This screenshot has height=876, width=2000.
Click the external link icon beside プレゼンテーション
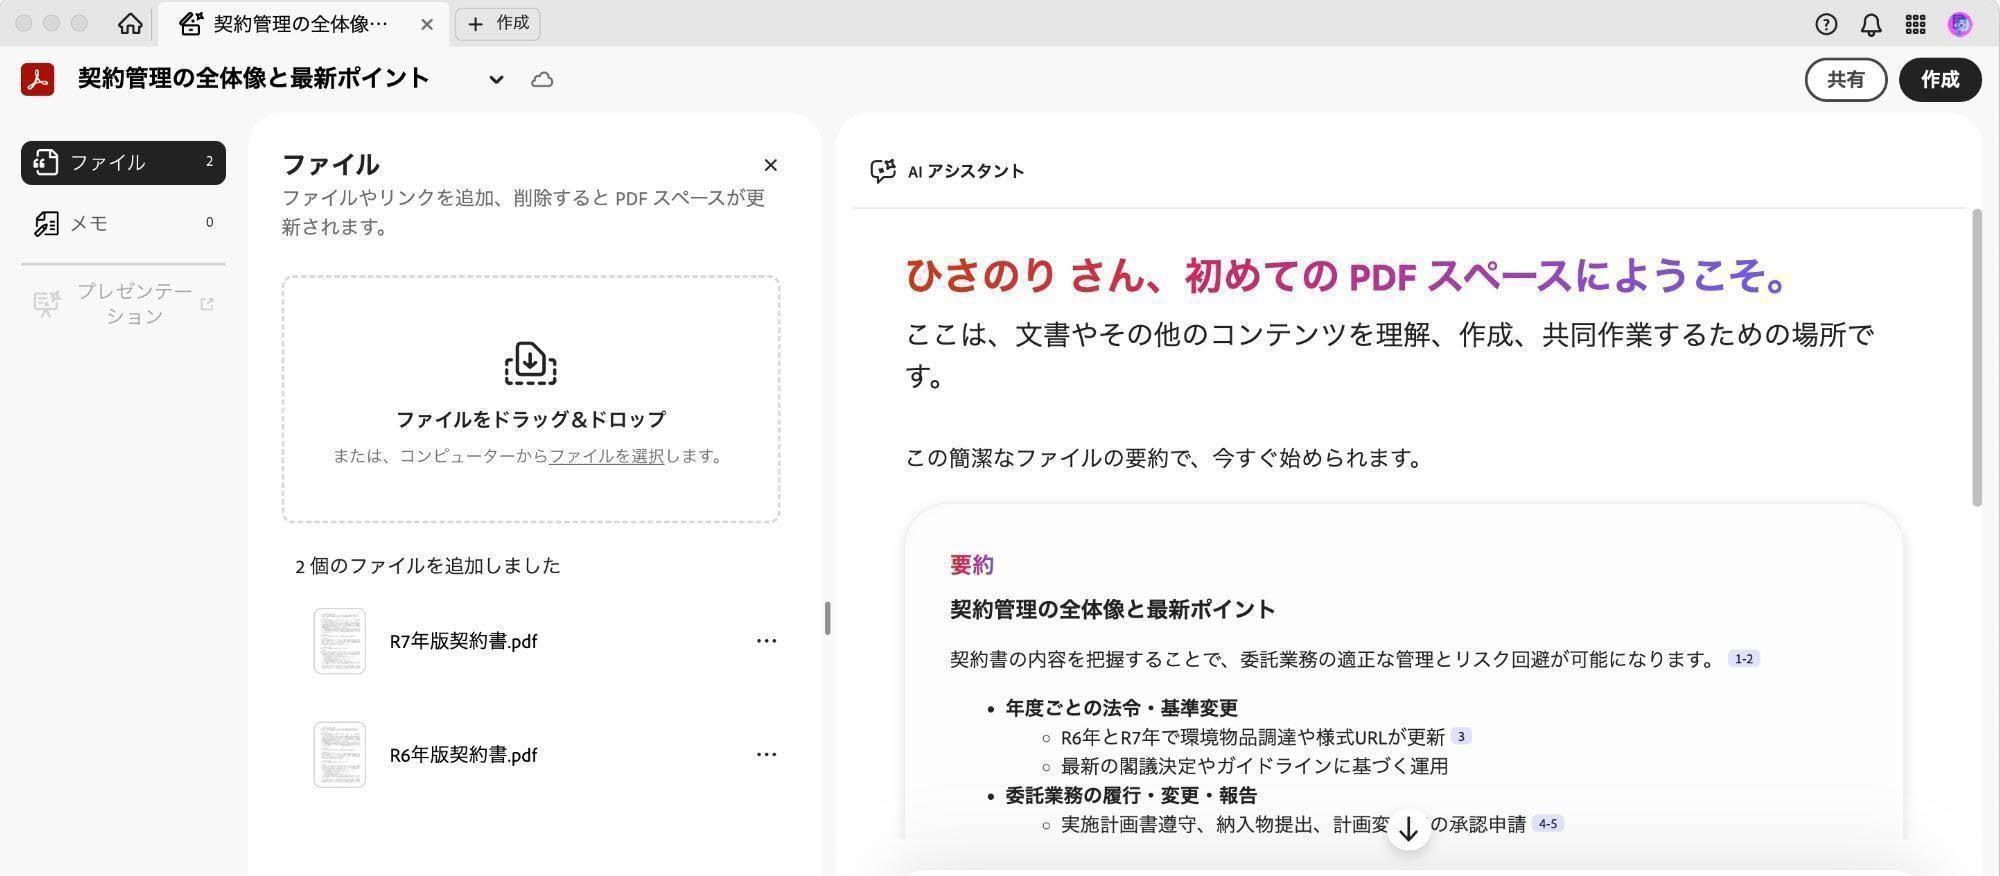point(207,303)
